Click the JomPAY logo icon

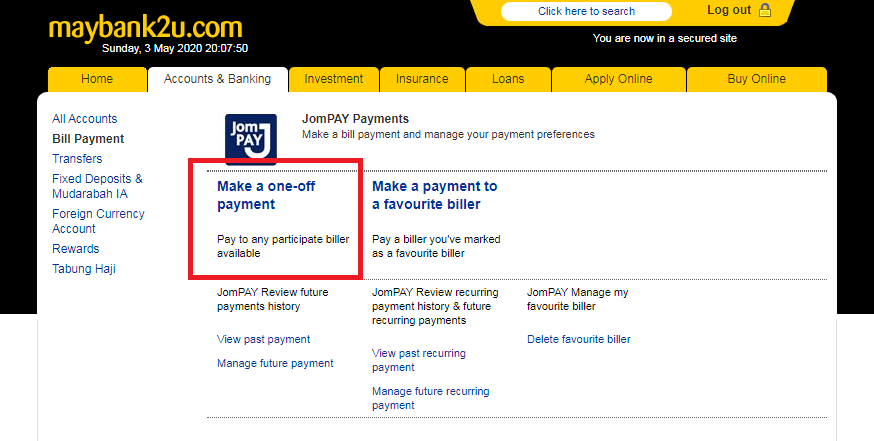(251, 139)
